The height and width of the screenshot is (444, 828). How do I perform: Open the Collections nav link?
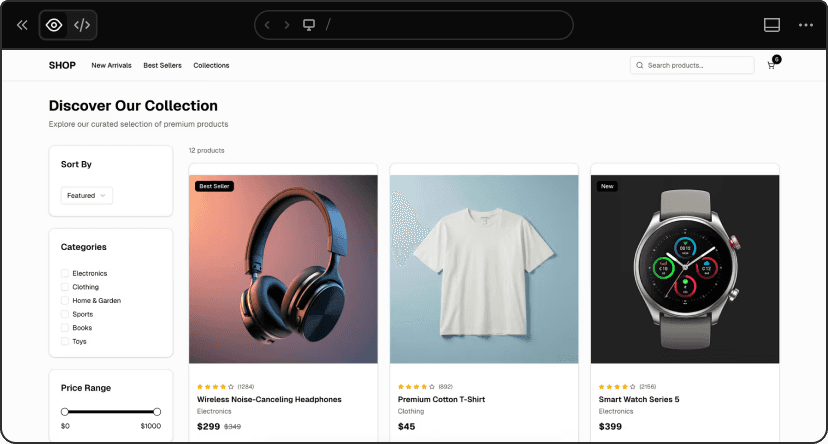[x=211, y=66]
